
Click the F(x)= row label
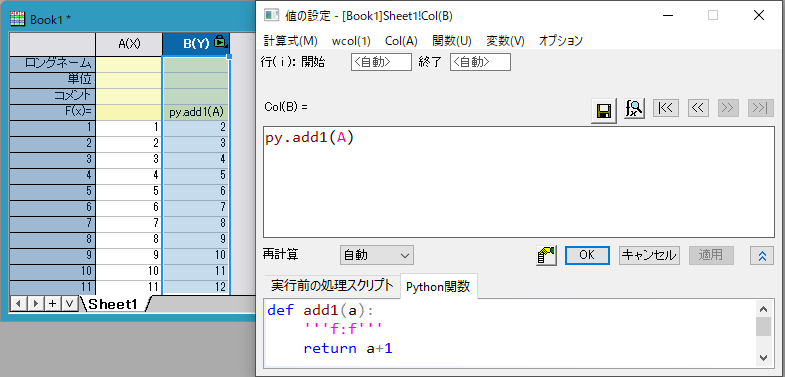pos(53,112)
